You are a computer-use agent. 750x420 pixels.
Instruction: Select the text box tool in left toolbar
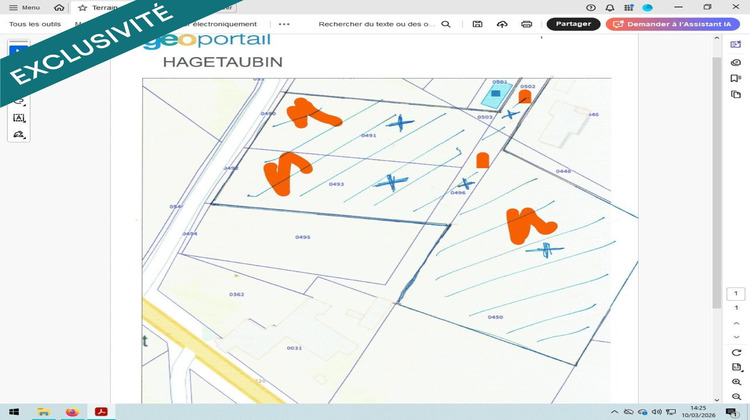[x=19, y=118]
